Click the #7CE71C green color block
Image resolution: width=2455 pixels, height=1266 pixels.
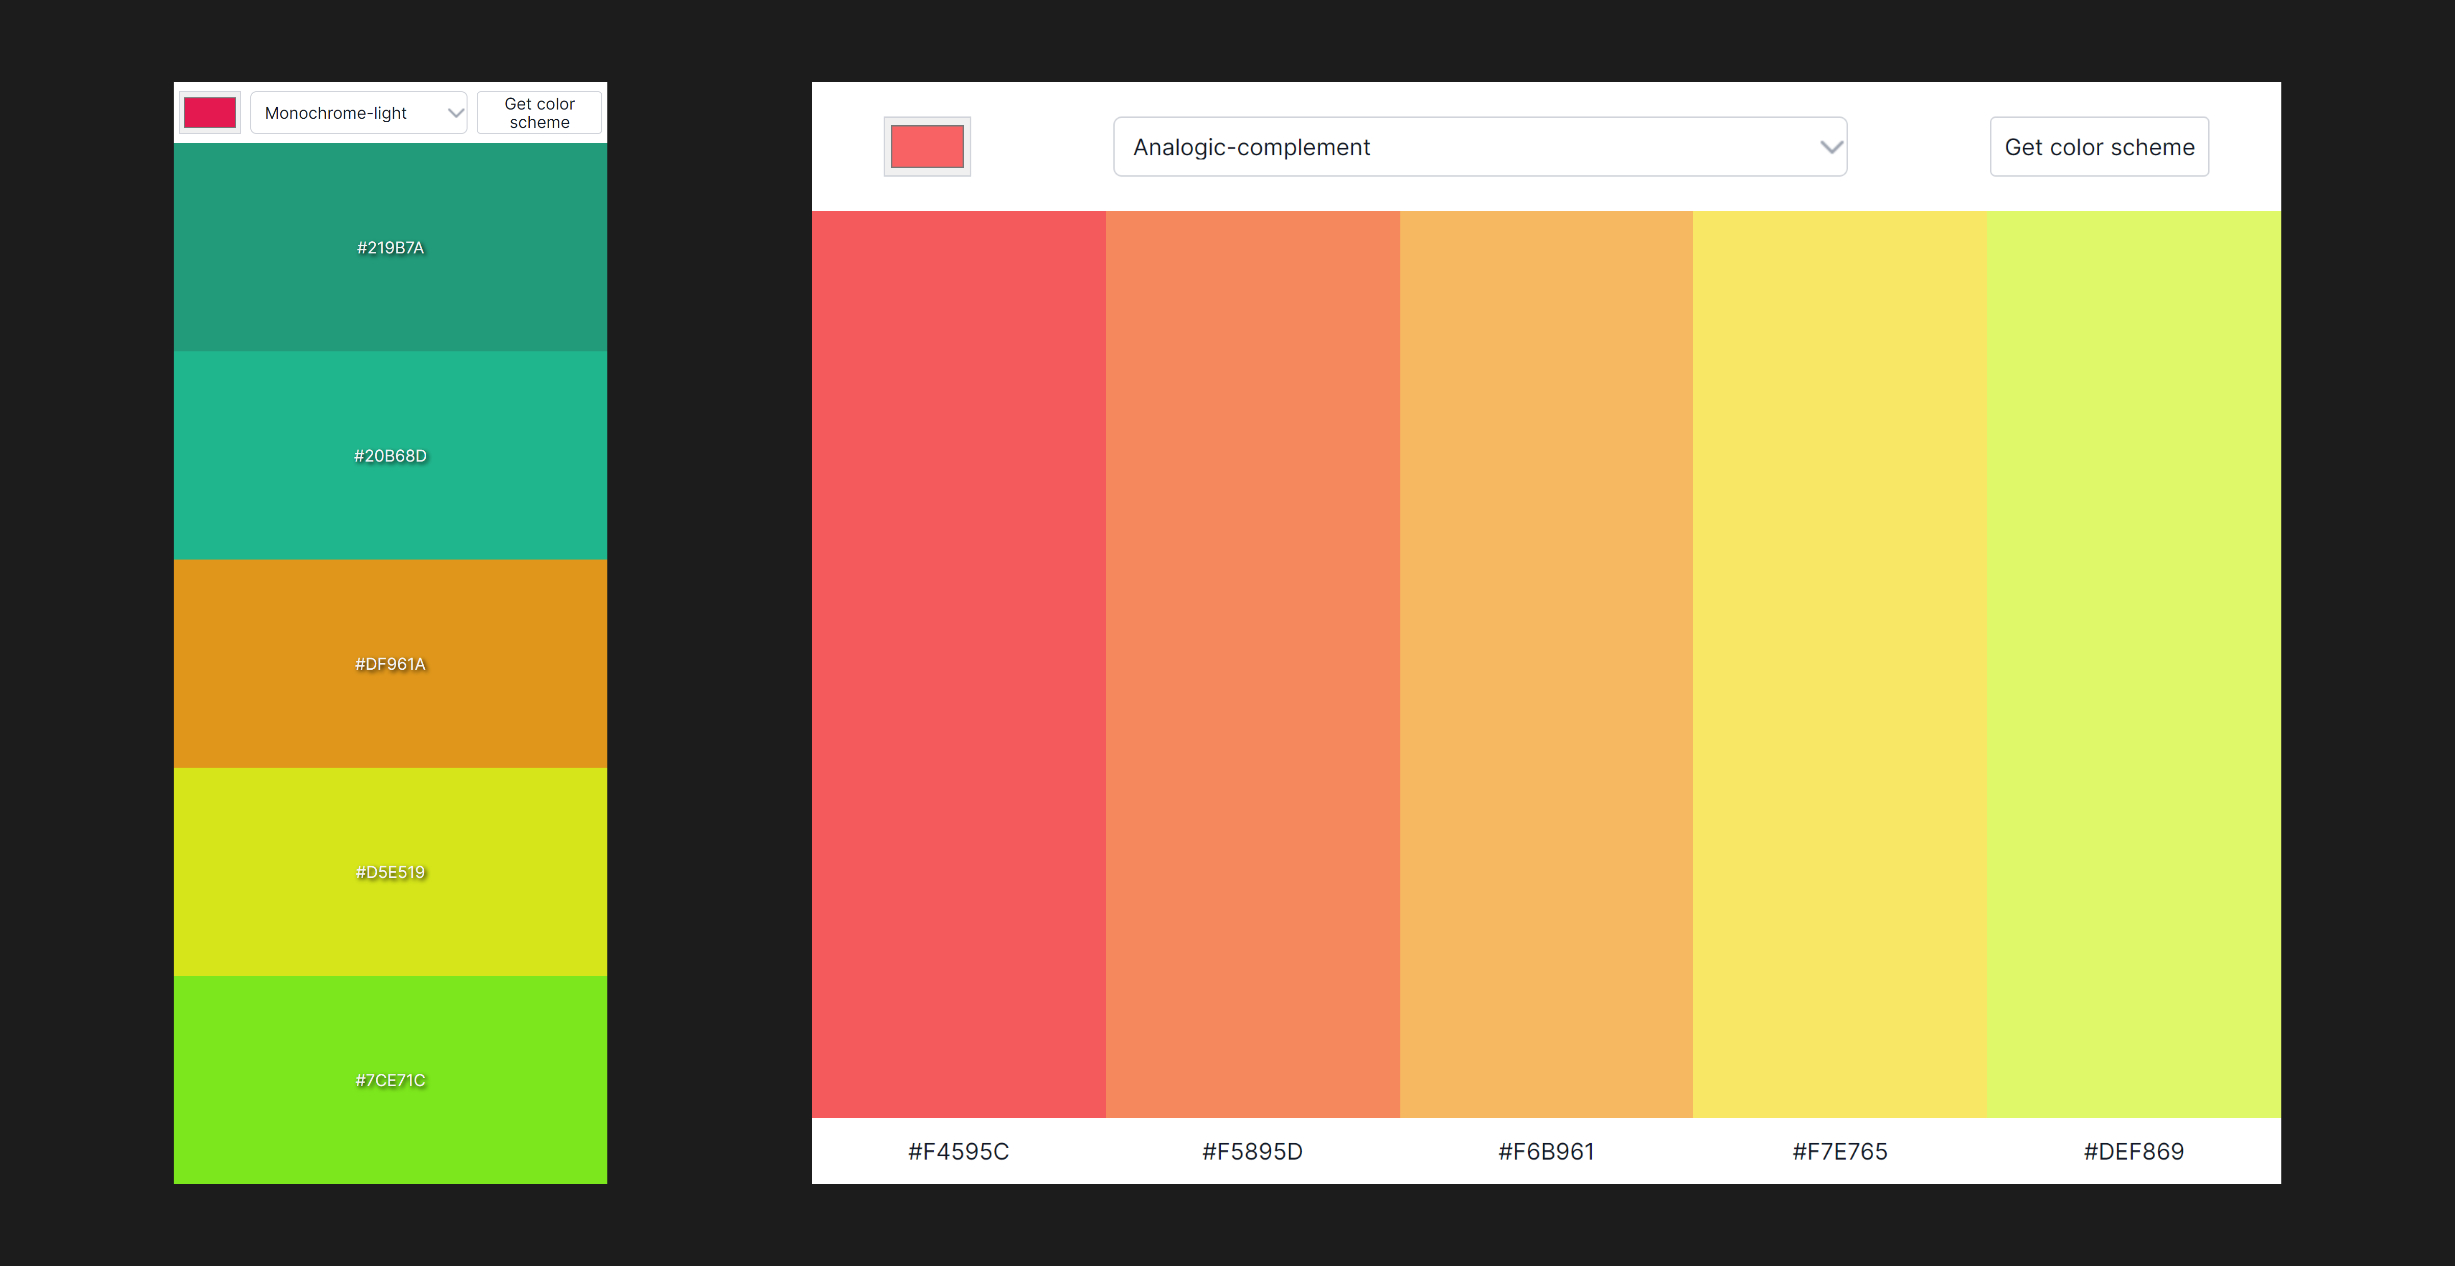pyautogui.click(x=390, y=1079)
